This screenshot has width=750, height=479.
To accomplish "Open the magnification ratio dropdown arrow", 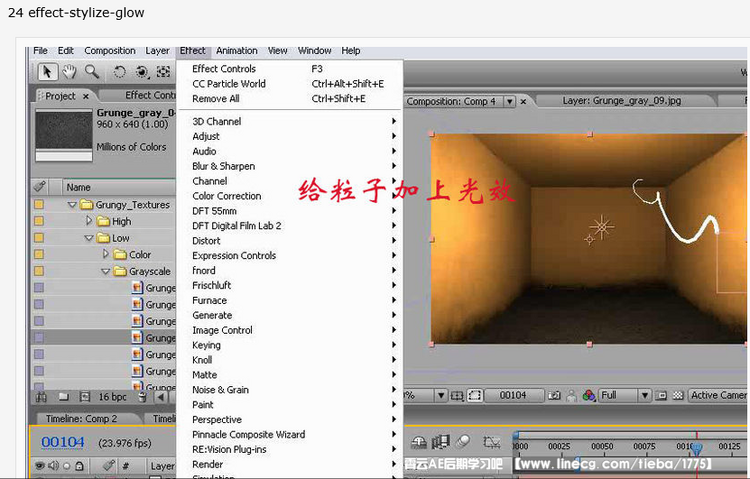I will click(441, 396).
